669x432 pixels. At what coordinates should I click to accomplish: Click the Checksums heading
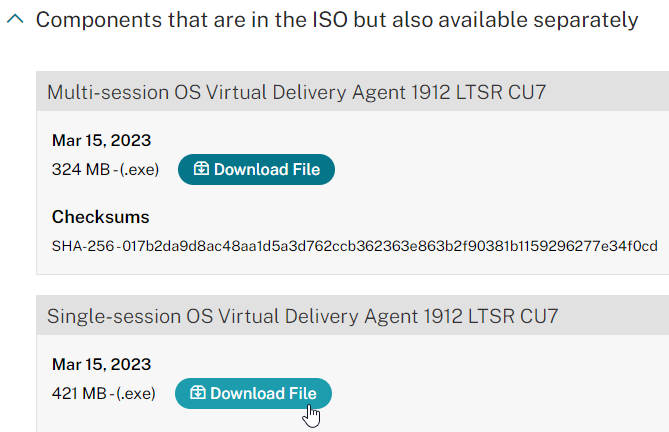[x=100, y=217]
